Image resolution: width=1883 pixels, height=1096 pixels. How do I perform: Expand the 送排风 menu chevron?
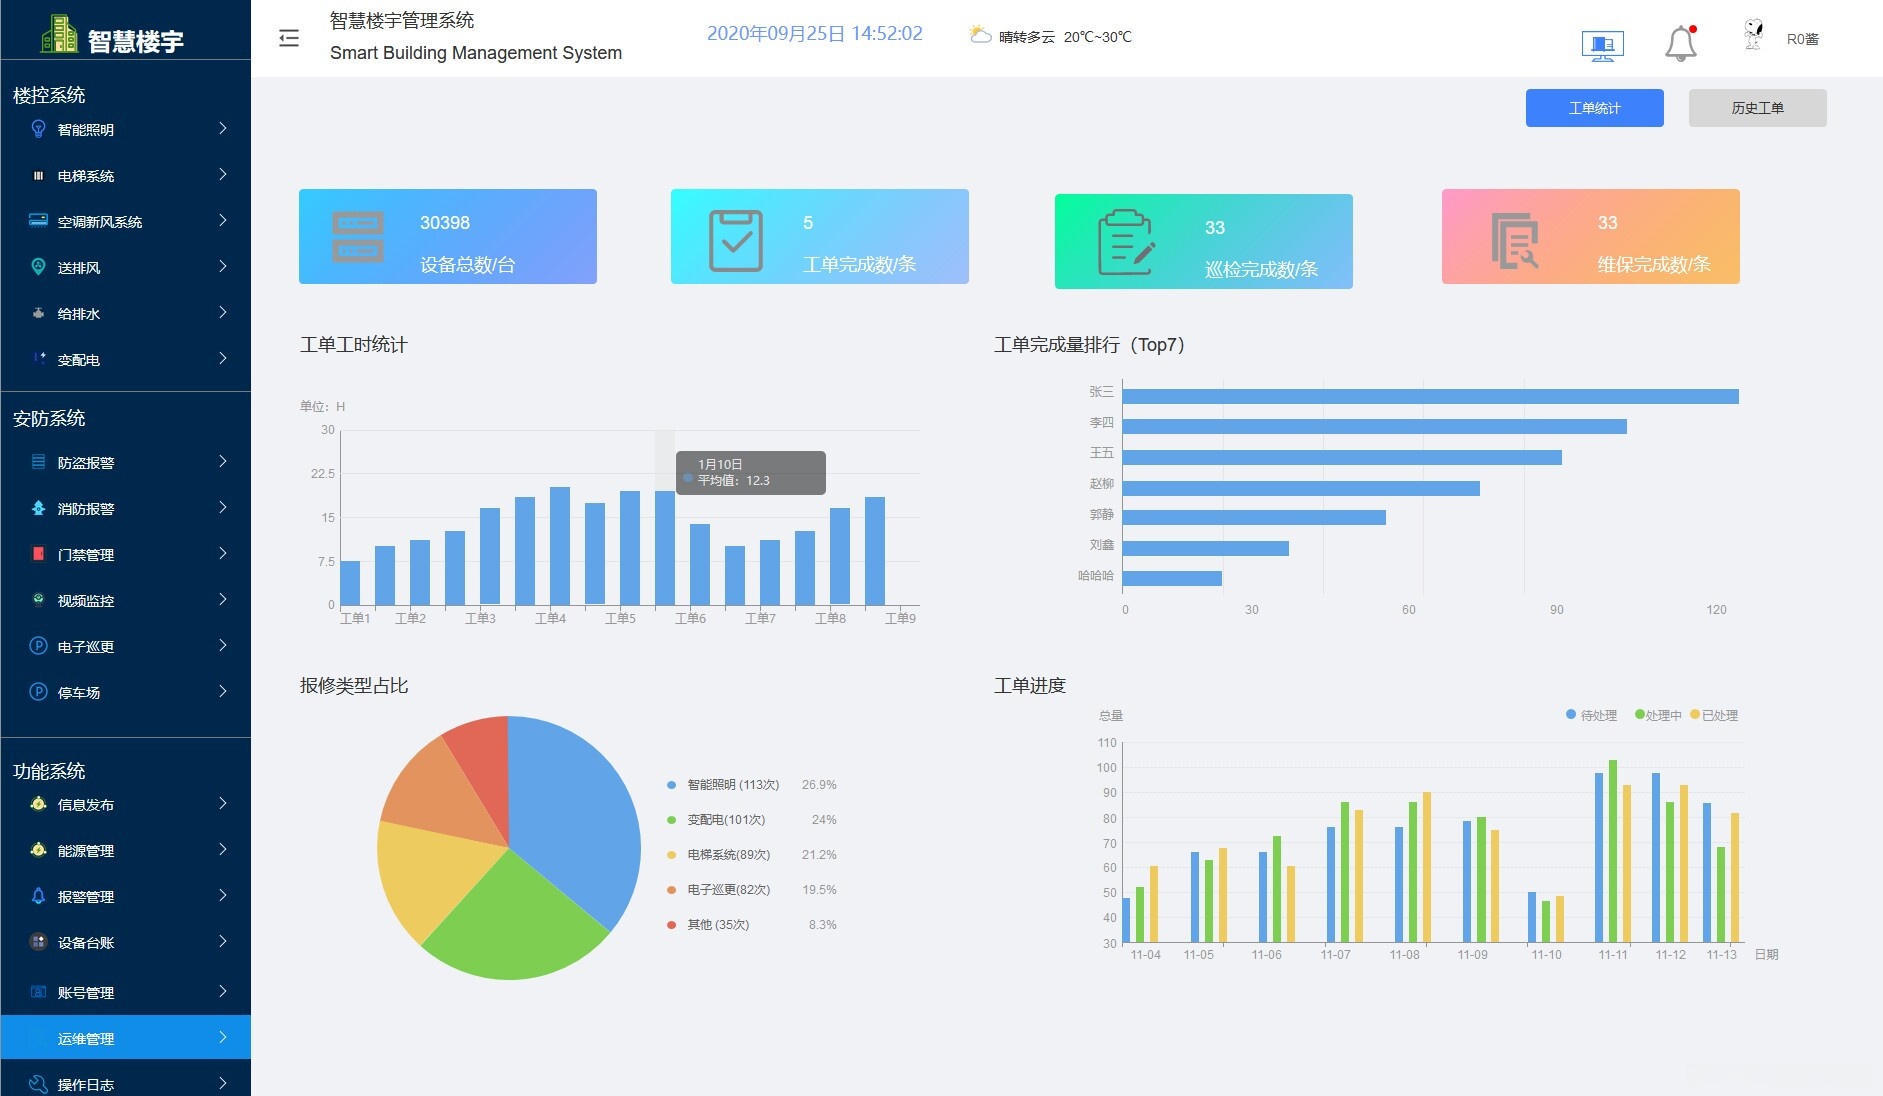point(222,266)
